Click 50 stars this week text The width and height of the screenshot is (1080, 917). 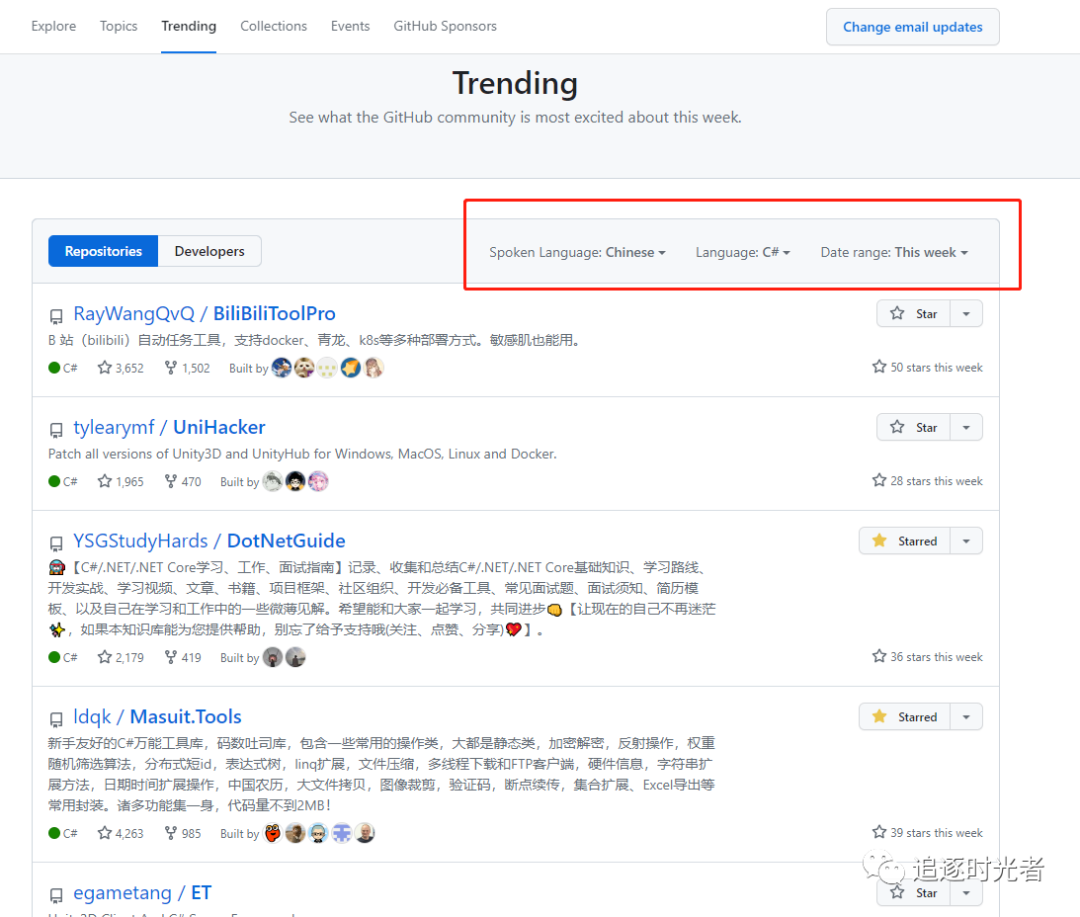click(x=927, y=367)
